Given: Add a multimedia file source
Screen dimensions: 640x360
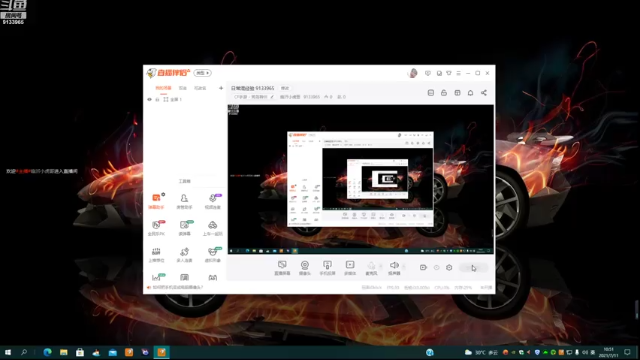Looking at the screenshot, I should click(x=350, y=268).
